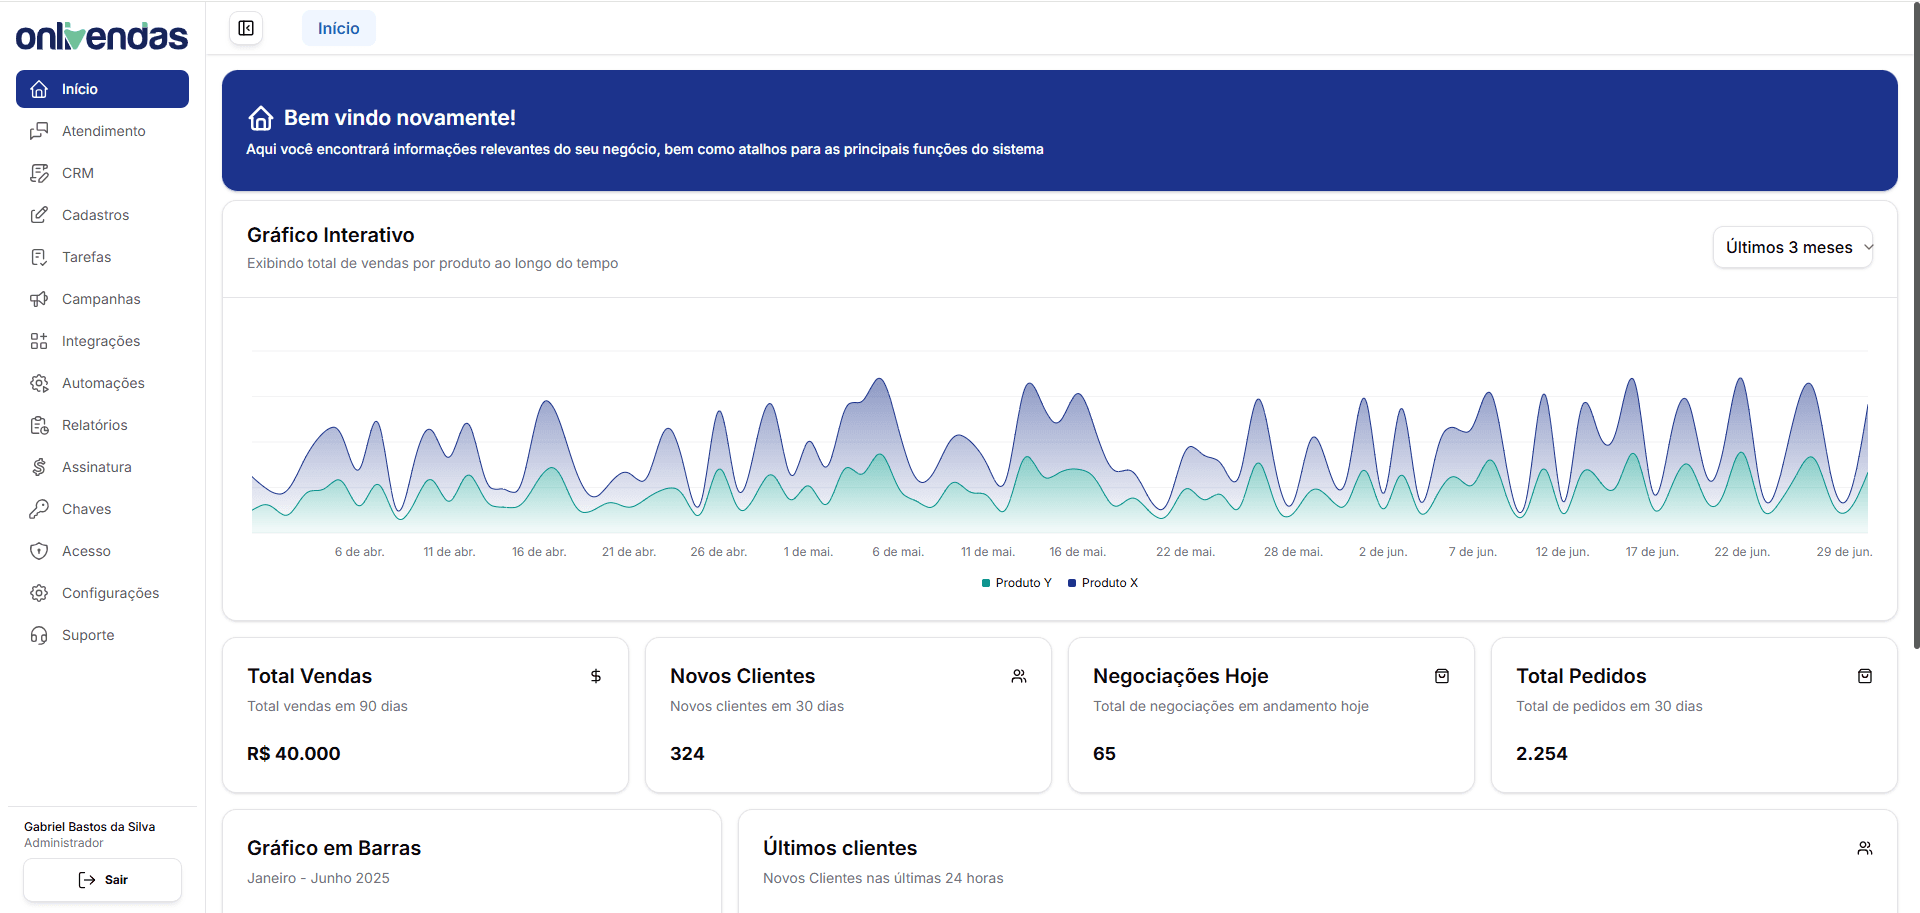Open the Últimos 3 meses dropdown
Viewport: 1920px width, 913px height.
(x=1792, y=247)
